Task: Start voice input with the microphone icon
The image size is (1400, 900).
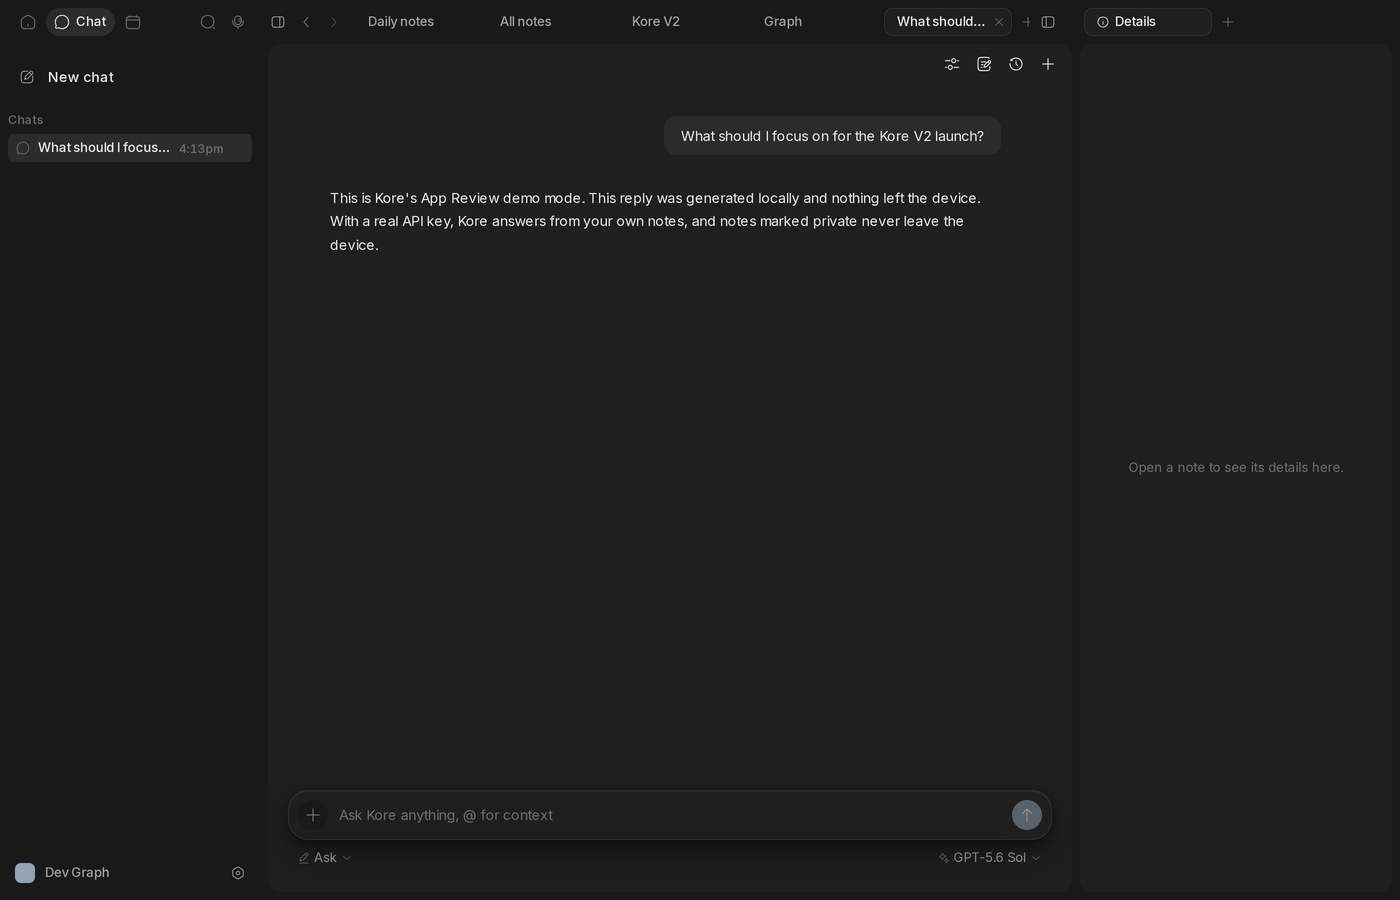Action: click(238, 22)
